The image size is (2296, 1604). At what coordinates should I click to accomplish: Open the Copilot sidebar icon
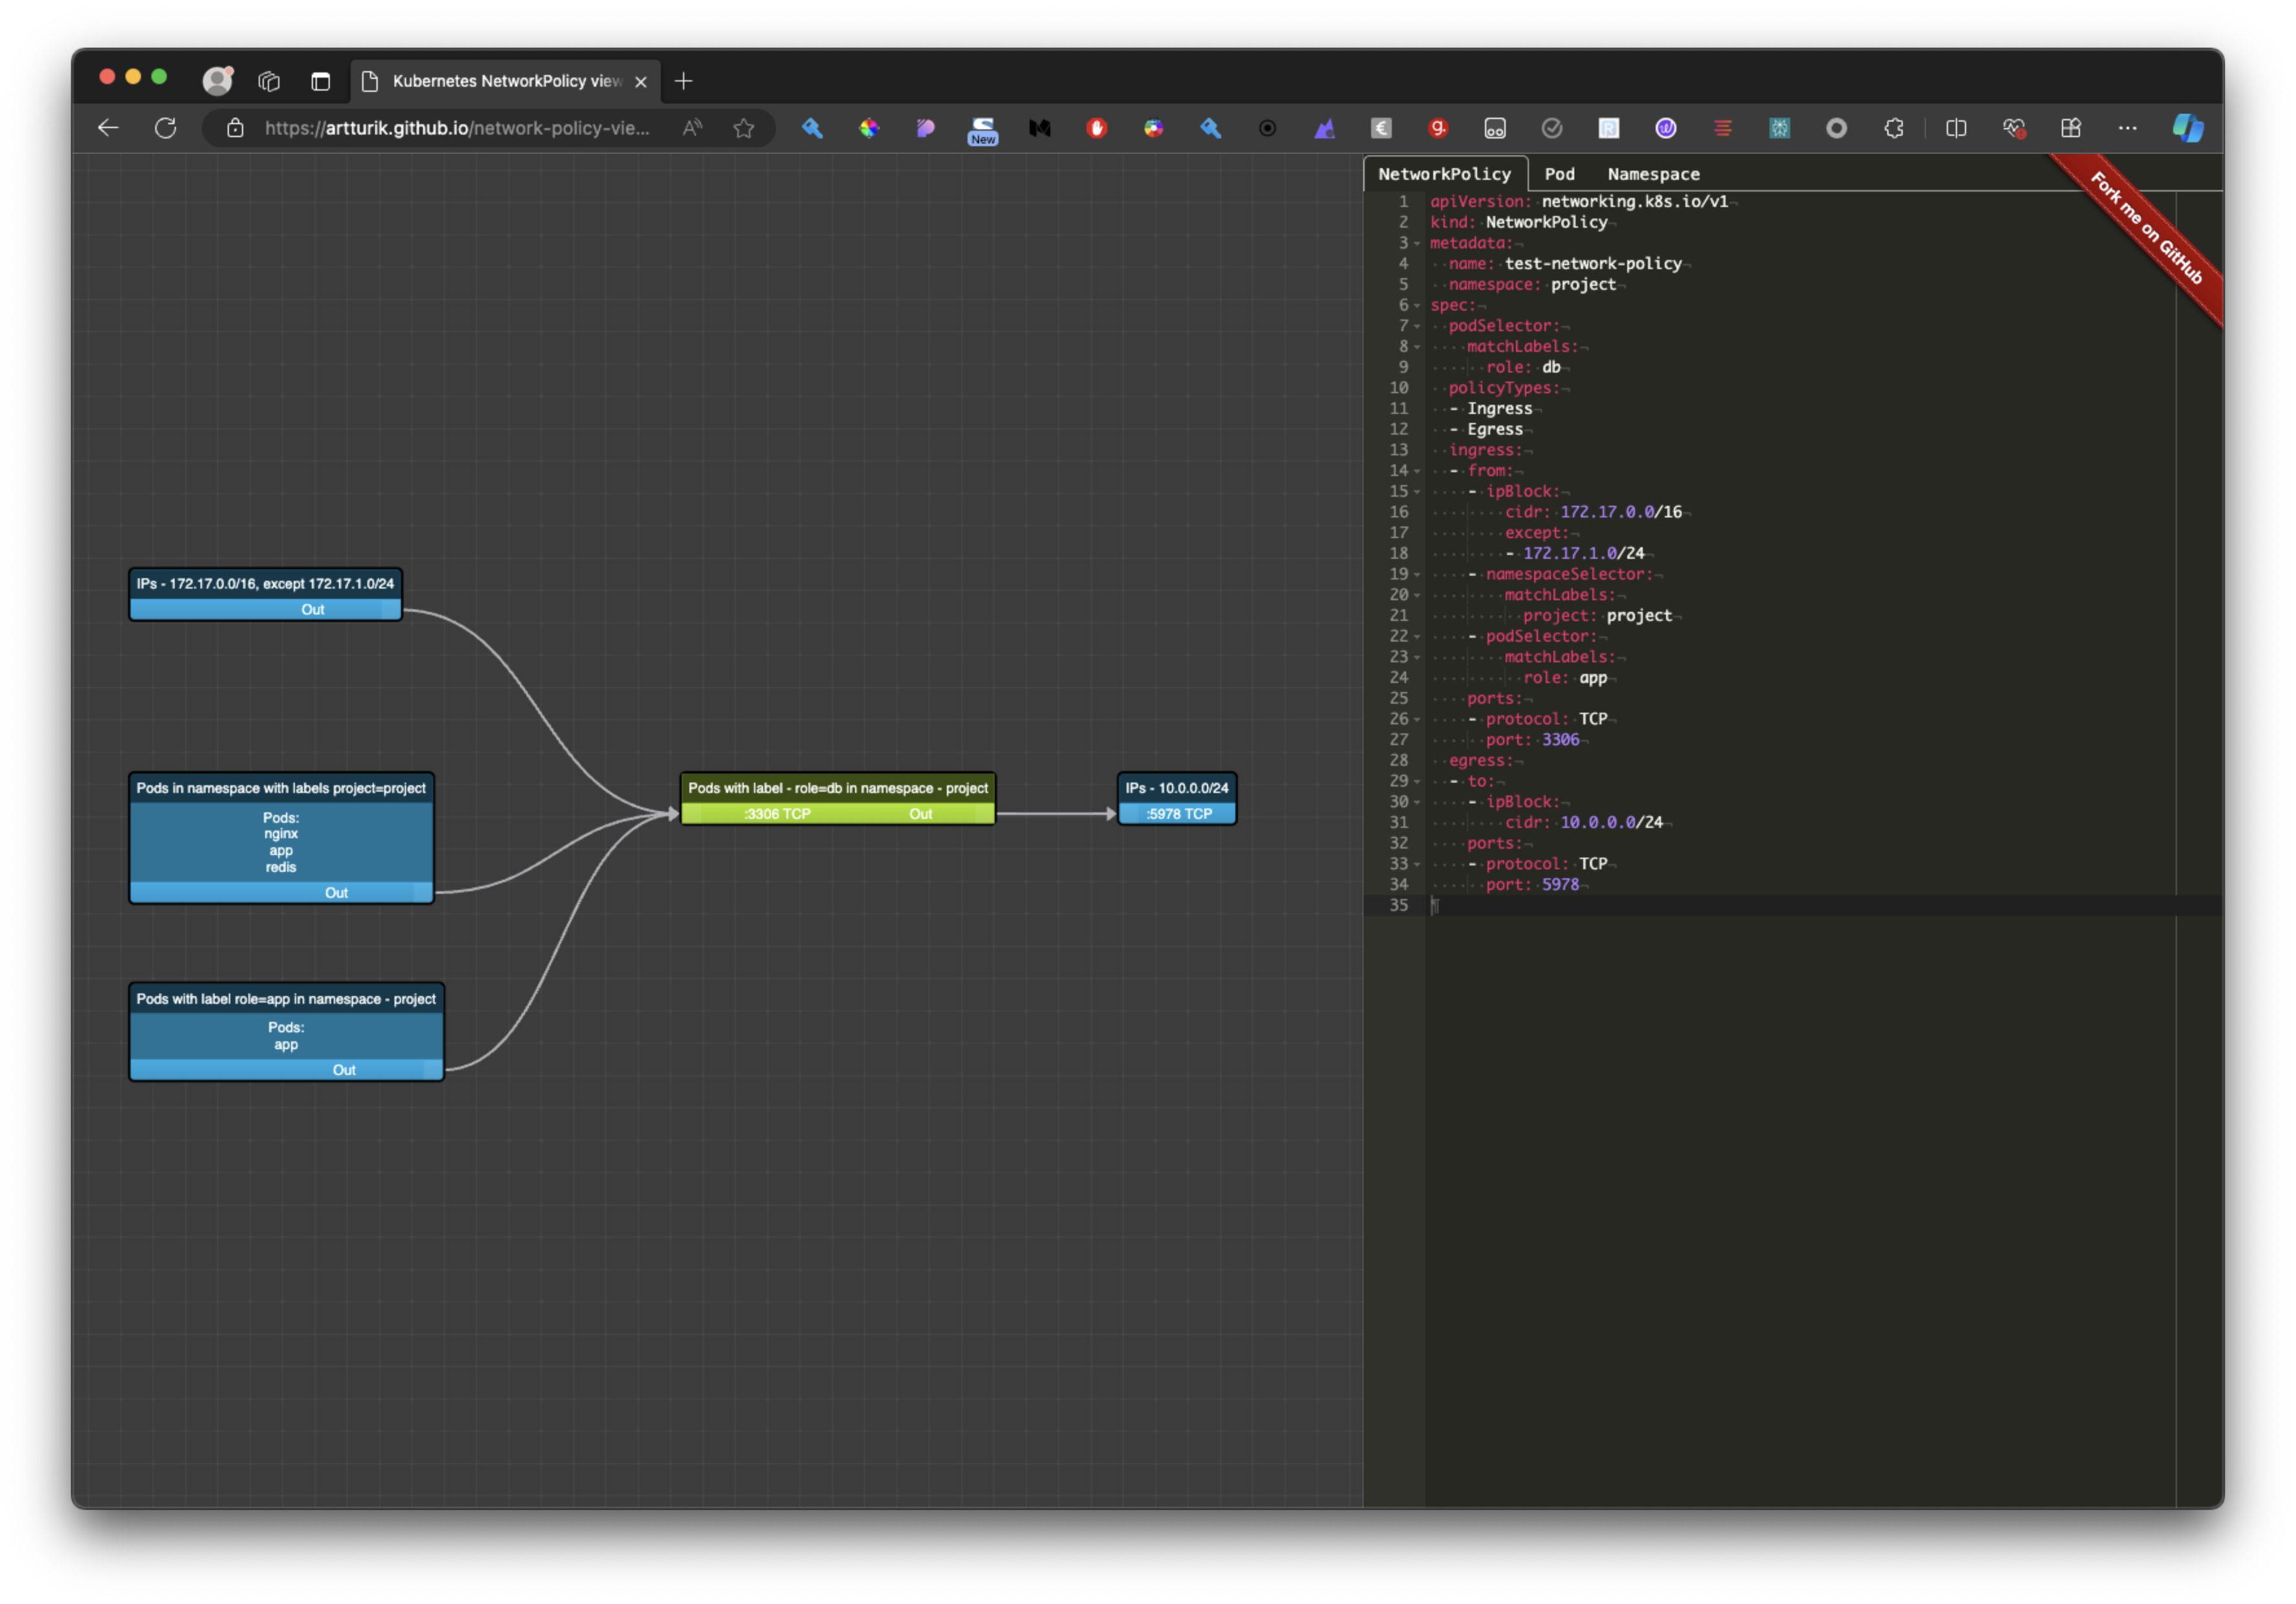[2187, 128]
